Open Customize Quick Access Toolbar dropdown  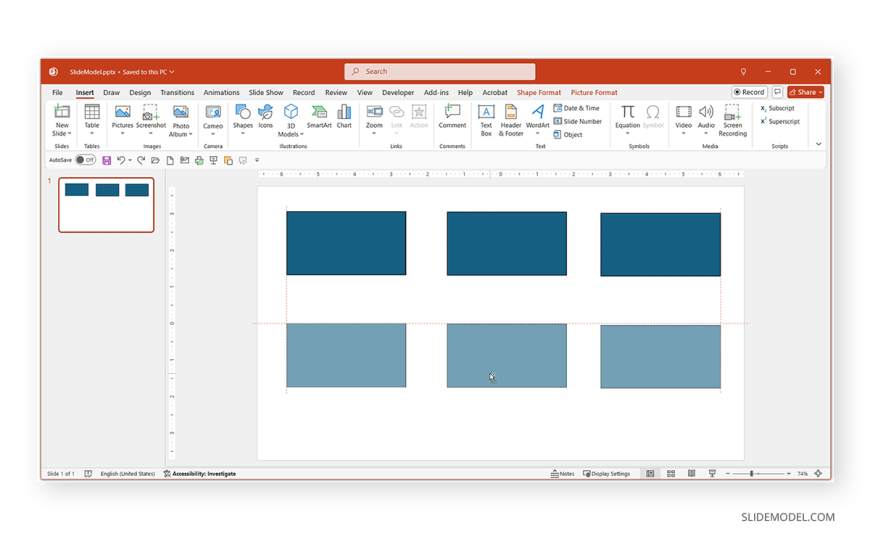257,160
